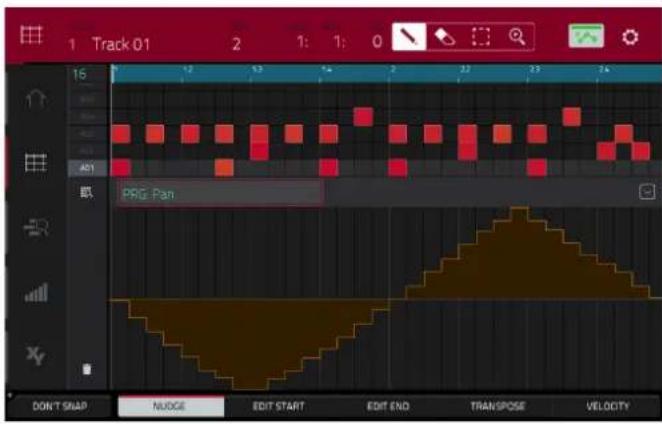Open Main mode from sidebar arch icon
The image size is (662, 424).
tap(36, 100)
